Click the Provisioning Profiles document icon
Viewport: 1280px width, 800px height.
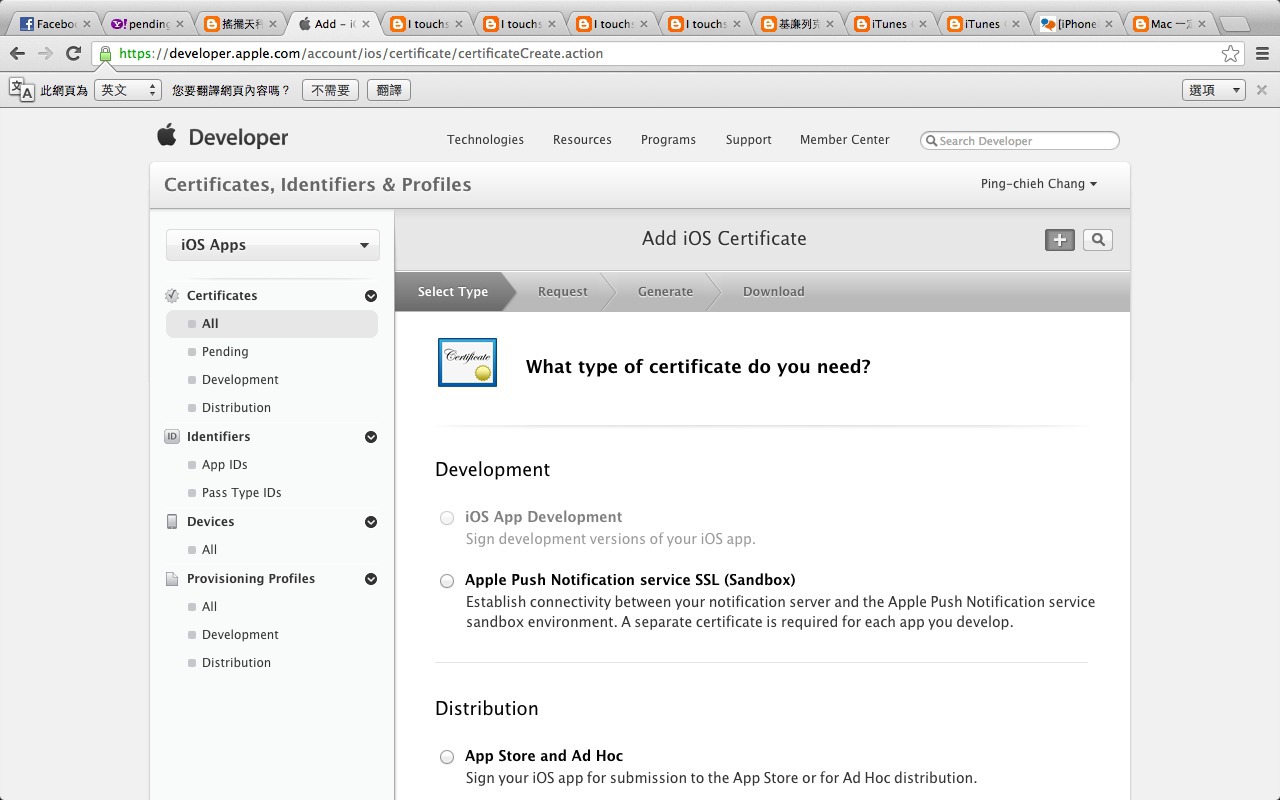(172, 579)
